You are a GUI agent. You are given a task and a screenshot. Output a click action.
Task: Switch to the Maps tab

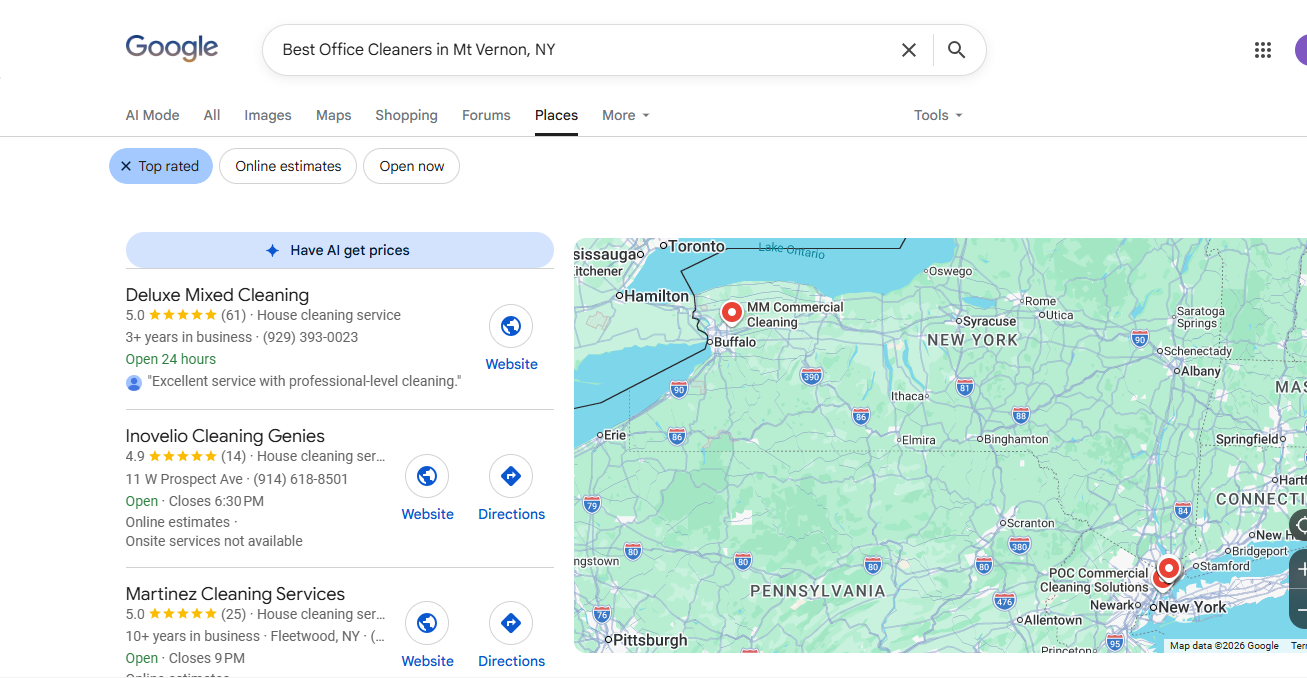[334, 115]
